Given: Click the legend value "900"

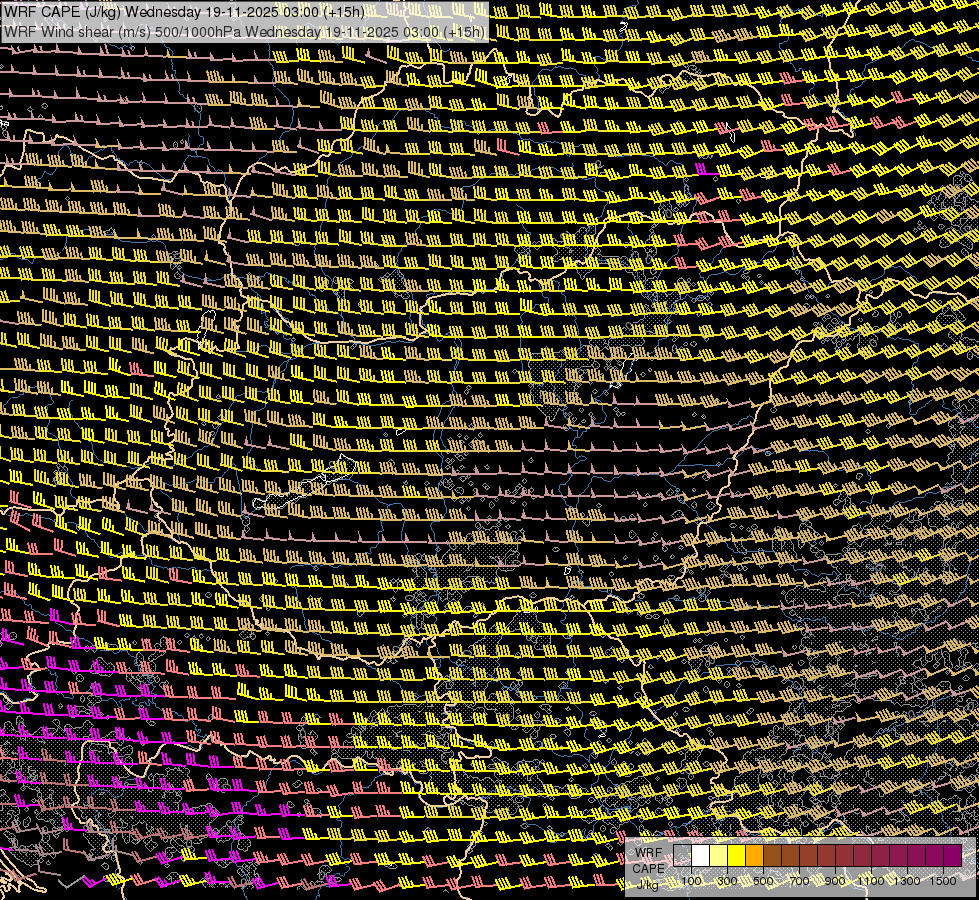Looking at the screenshot, I should tap(835, 881).
